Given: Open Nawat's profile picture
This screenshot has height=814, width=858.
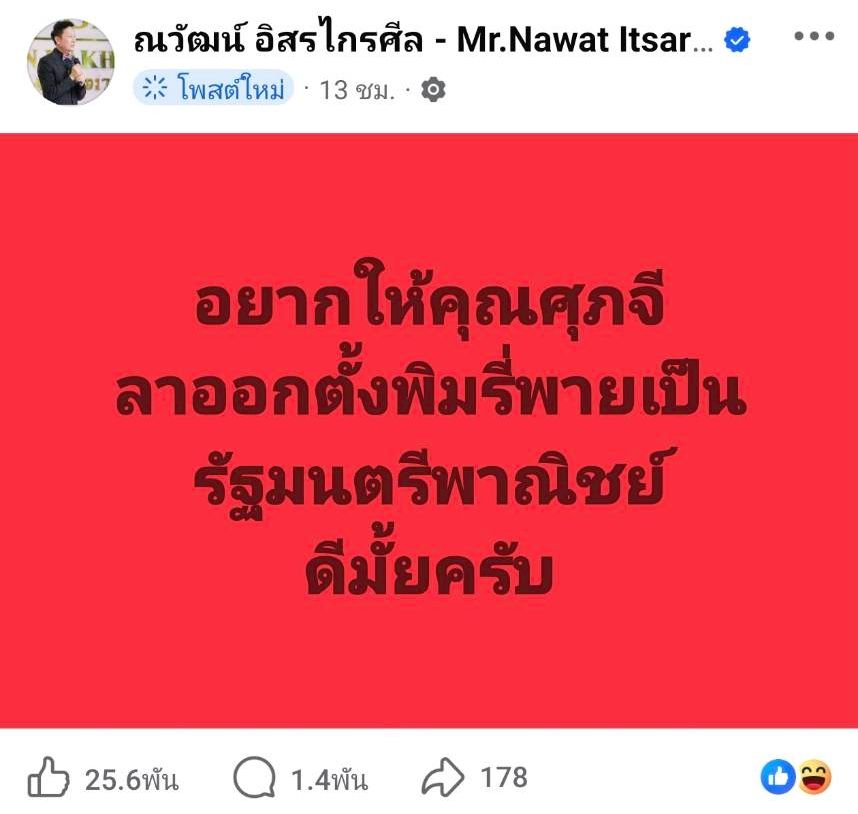Looking at the screenshot, I should (71, 62).
